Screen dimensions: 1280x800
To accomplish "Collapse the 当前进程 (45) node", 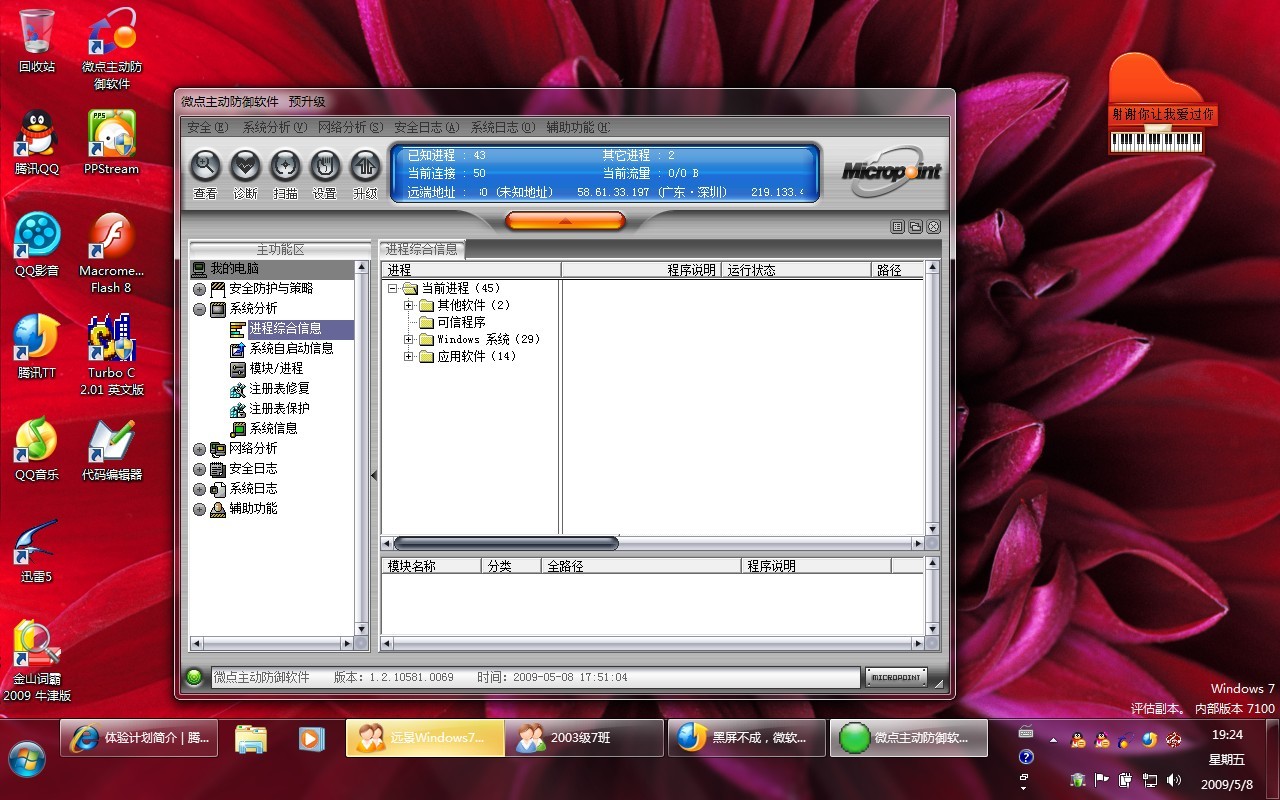I will click(x=393, y=288).
